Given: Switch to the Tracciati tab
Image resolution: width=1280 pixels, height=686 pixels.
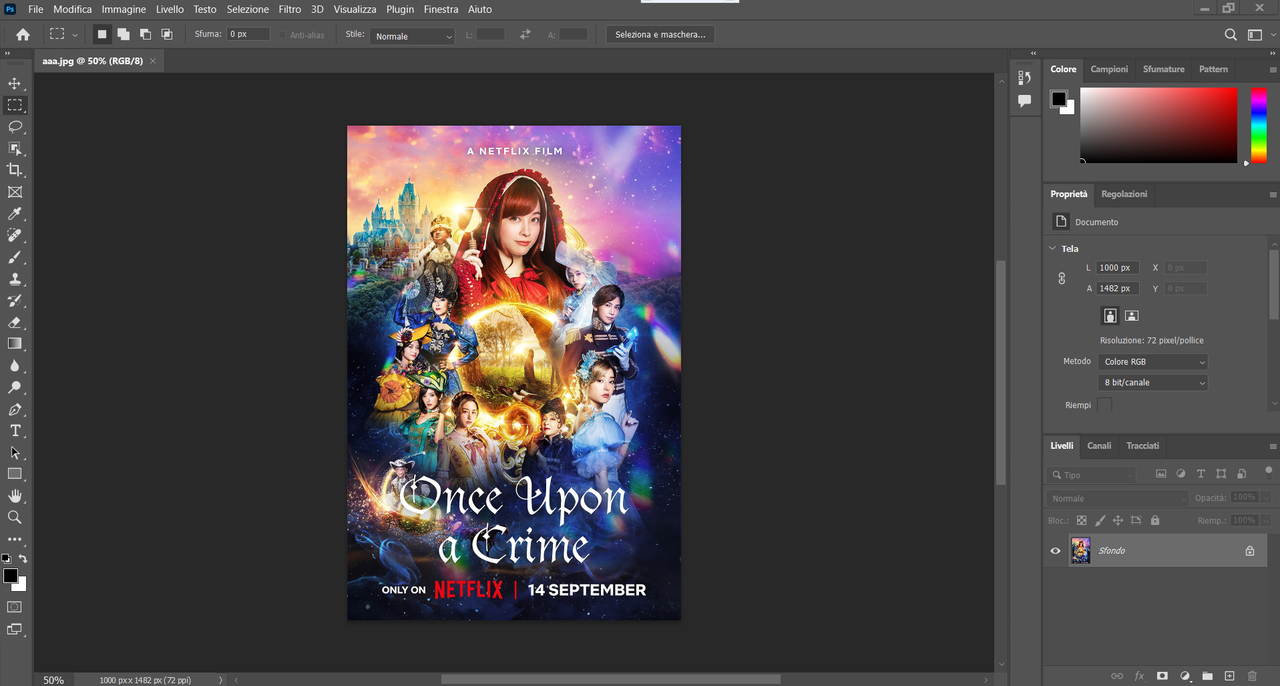Looking at the screenshot, I should point(1143,446).
